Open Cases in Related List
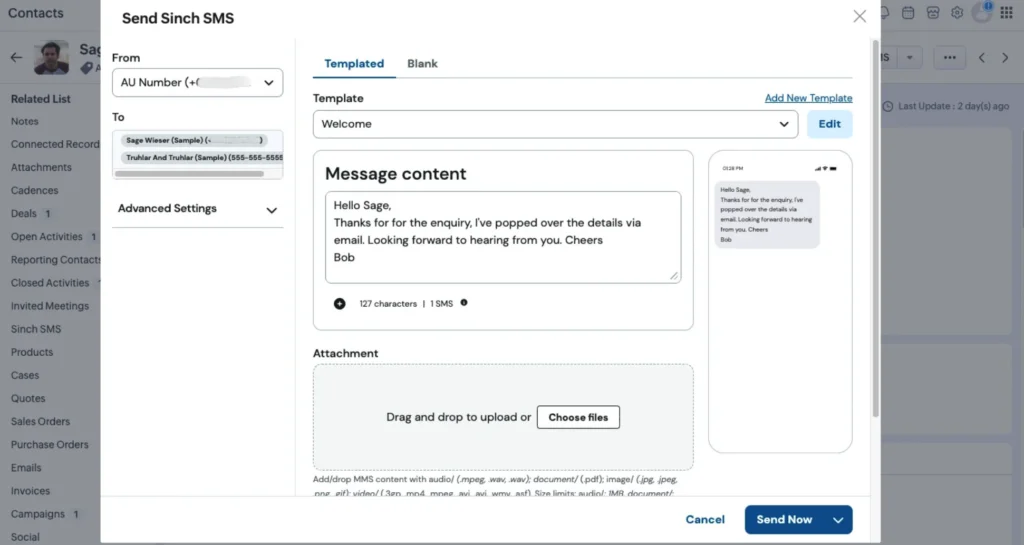 [x=25, y=375]
